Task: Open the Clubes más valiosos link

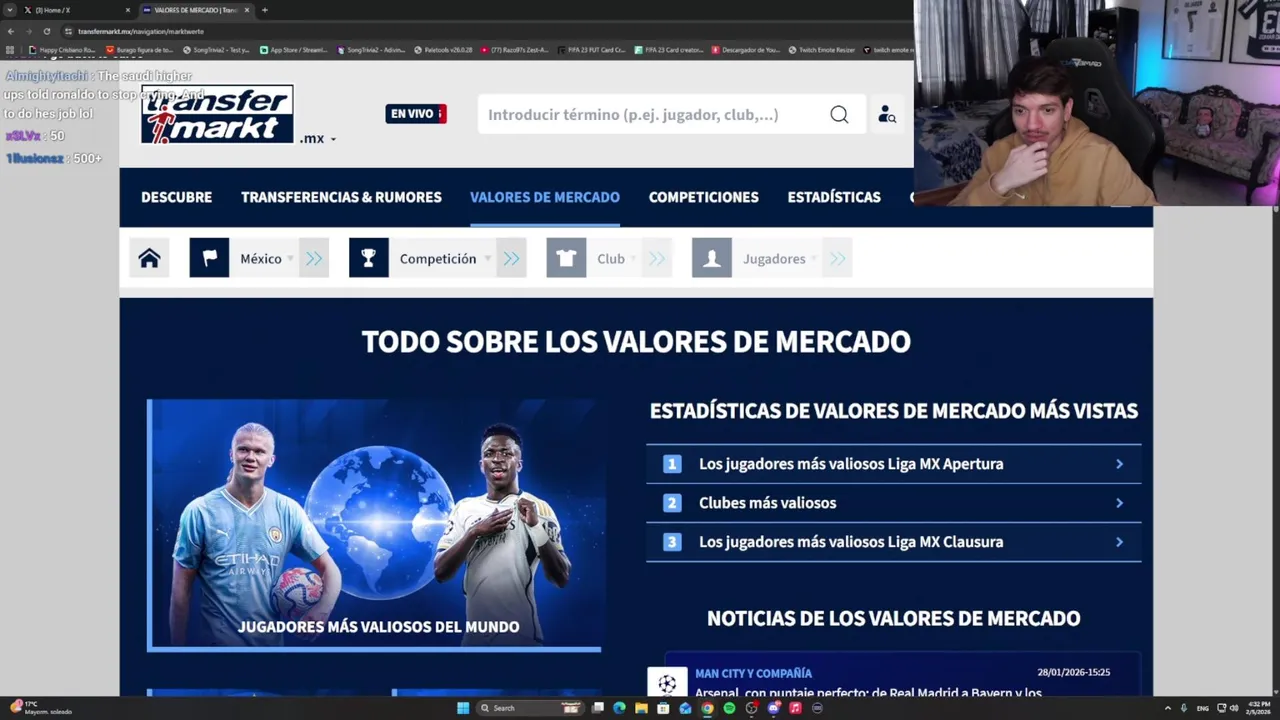Action: [767, 503]
